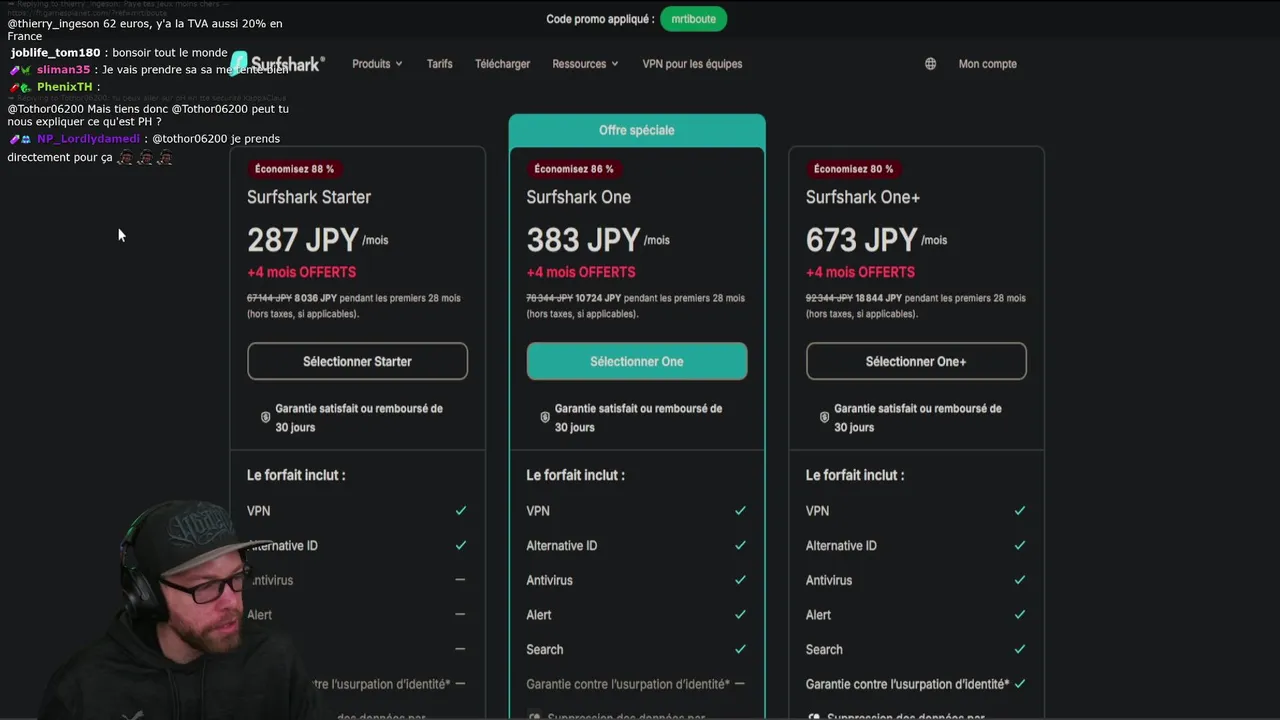Click the 673 JPY price
This screenshot has height=720, width=1280.
[x=862, y=240]
